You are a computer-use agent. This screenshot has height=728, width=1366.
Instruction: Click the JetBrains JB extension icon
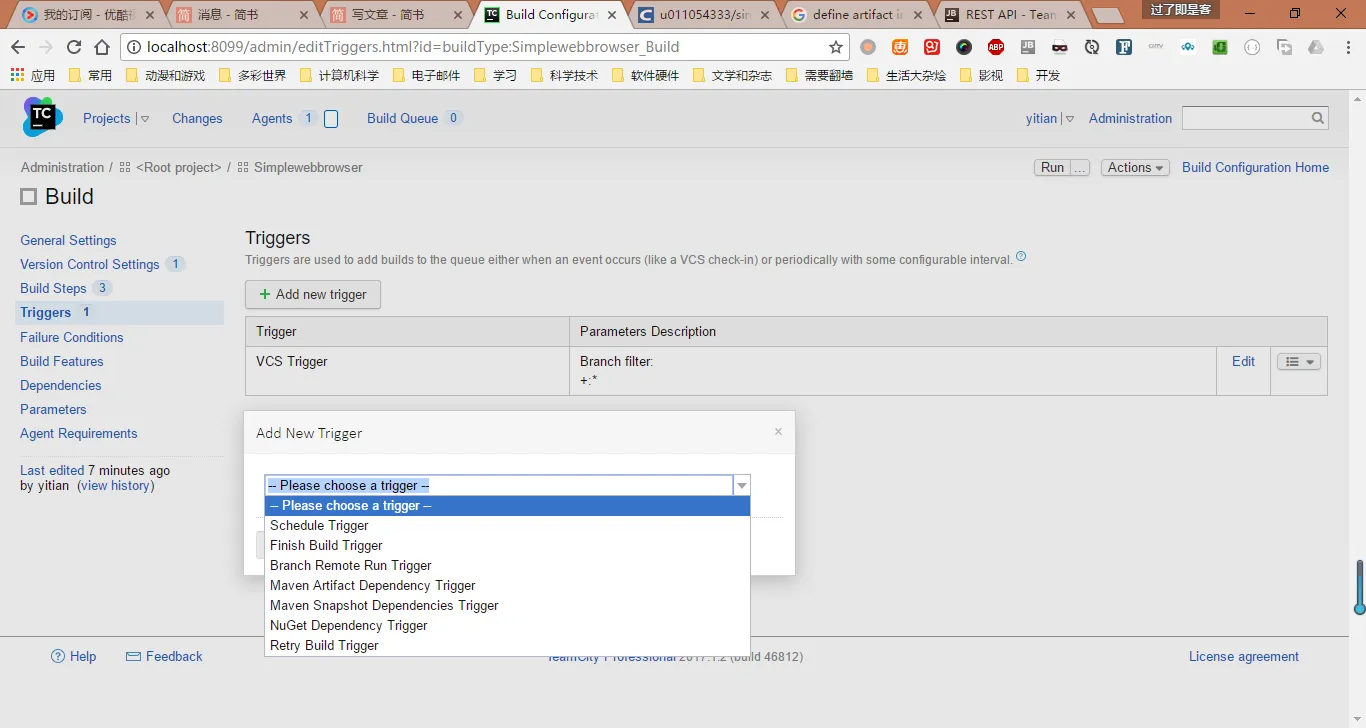click(x=1028, y=47)
